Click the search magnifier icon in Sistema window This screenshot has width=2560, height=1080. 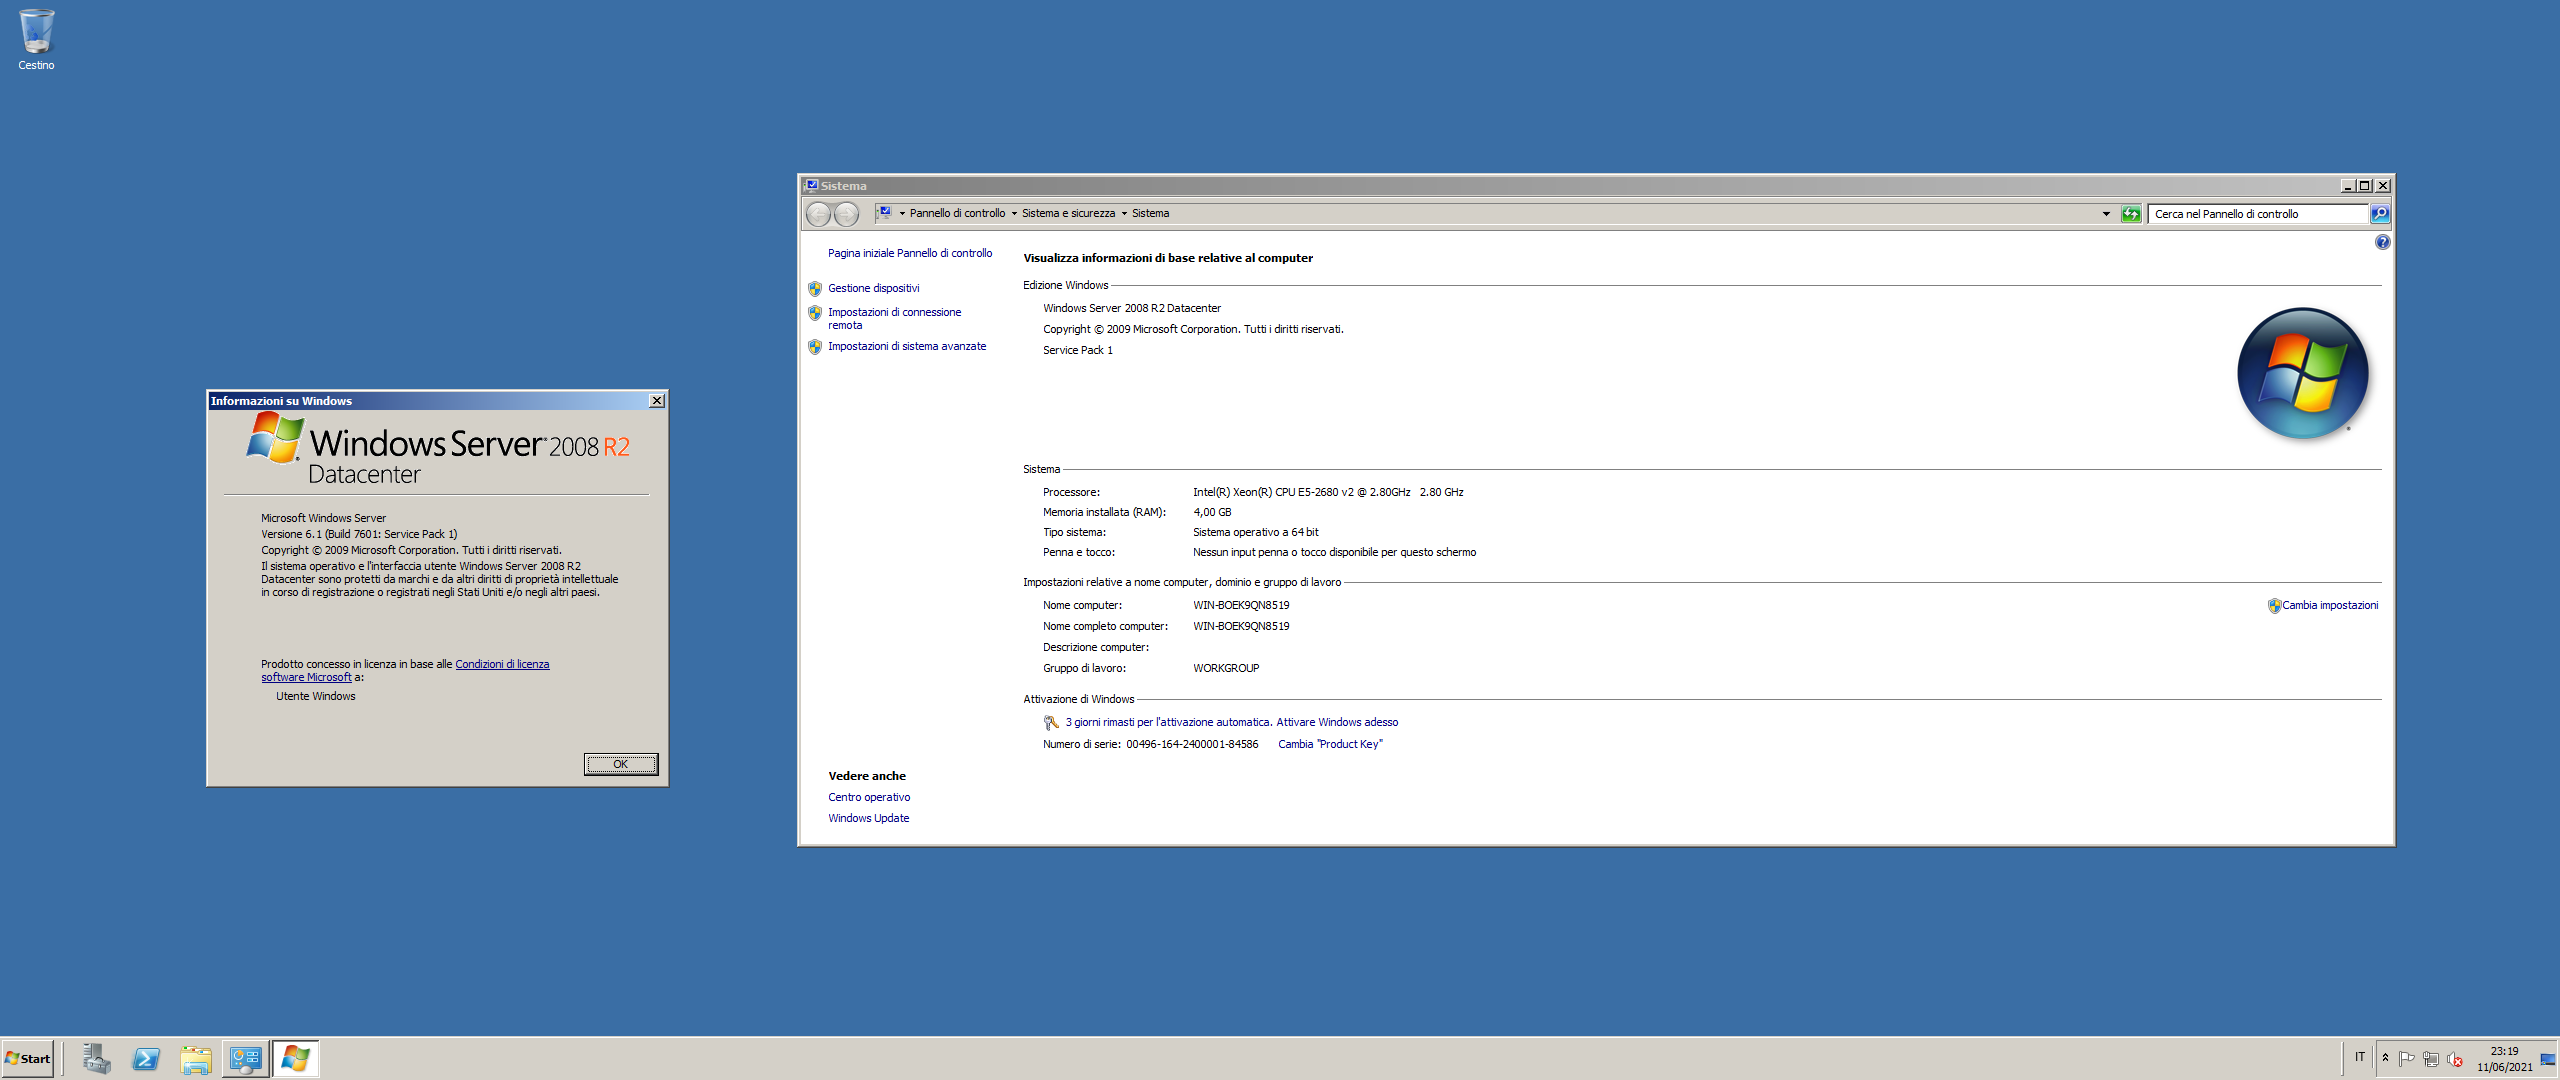tap(2380, 213)
